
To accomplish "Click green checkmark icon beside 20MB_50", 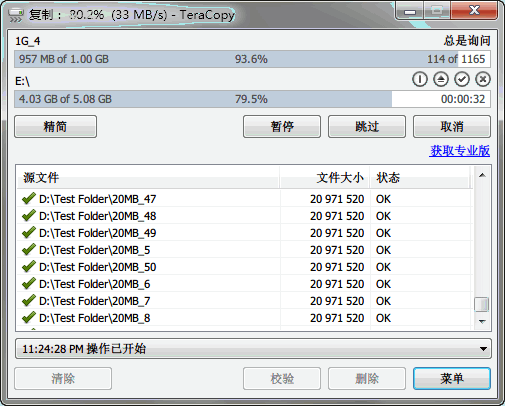I will [29, 267].
